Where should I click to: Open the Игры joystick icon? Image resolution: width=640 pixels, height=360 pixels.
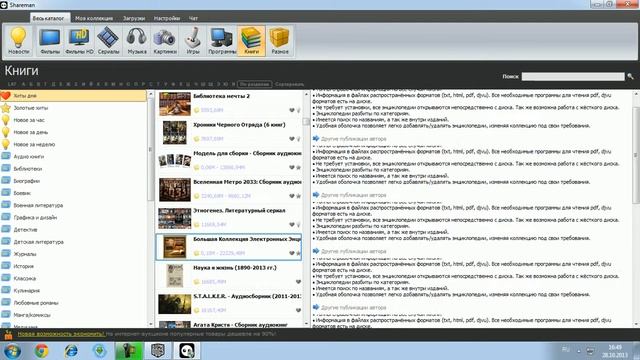point(193,40)
